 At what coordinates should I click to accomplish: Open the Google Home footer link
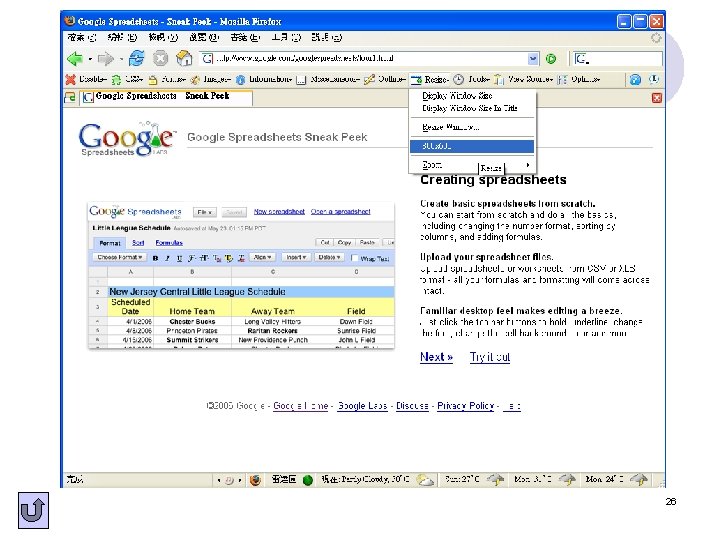pos(300,406)
